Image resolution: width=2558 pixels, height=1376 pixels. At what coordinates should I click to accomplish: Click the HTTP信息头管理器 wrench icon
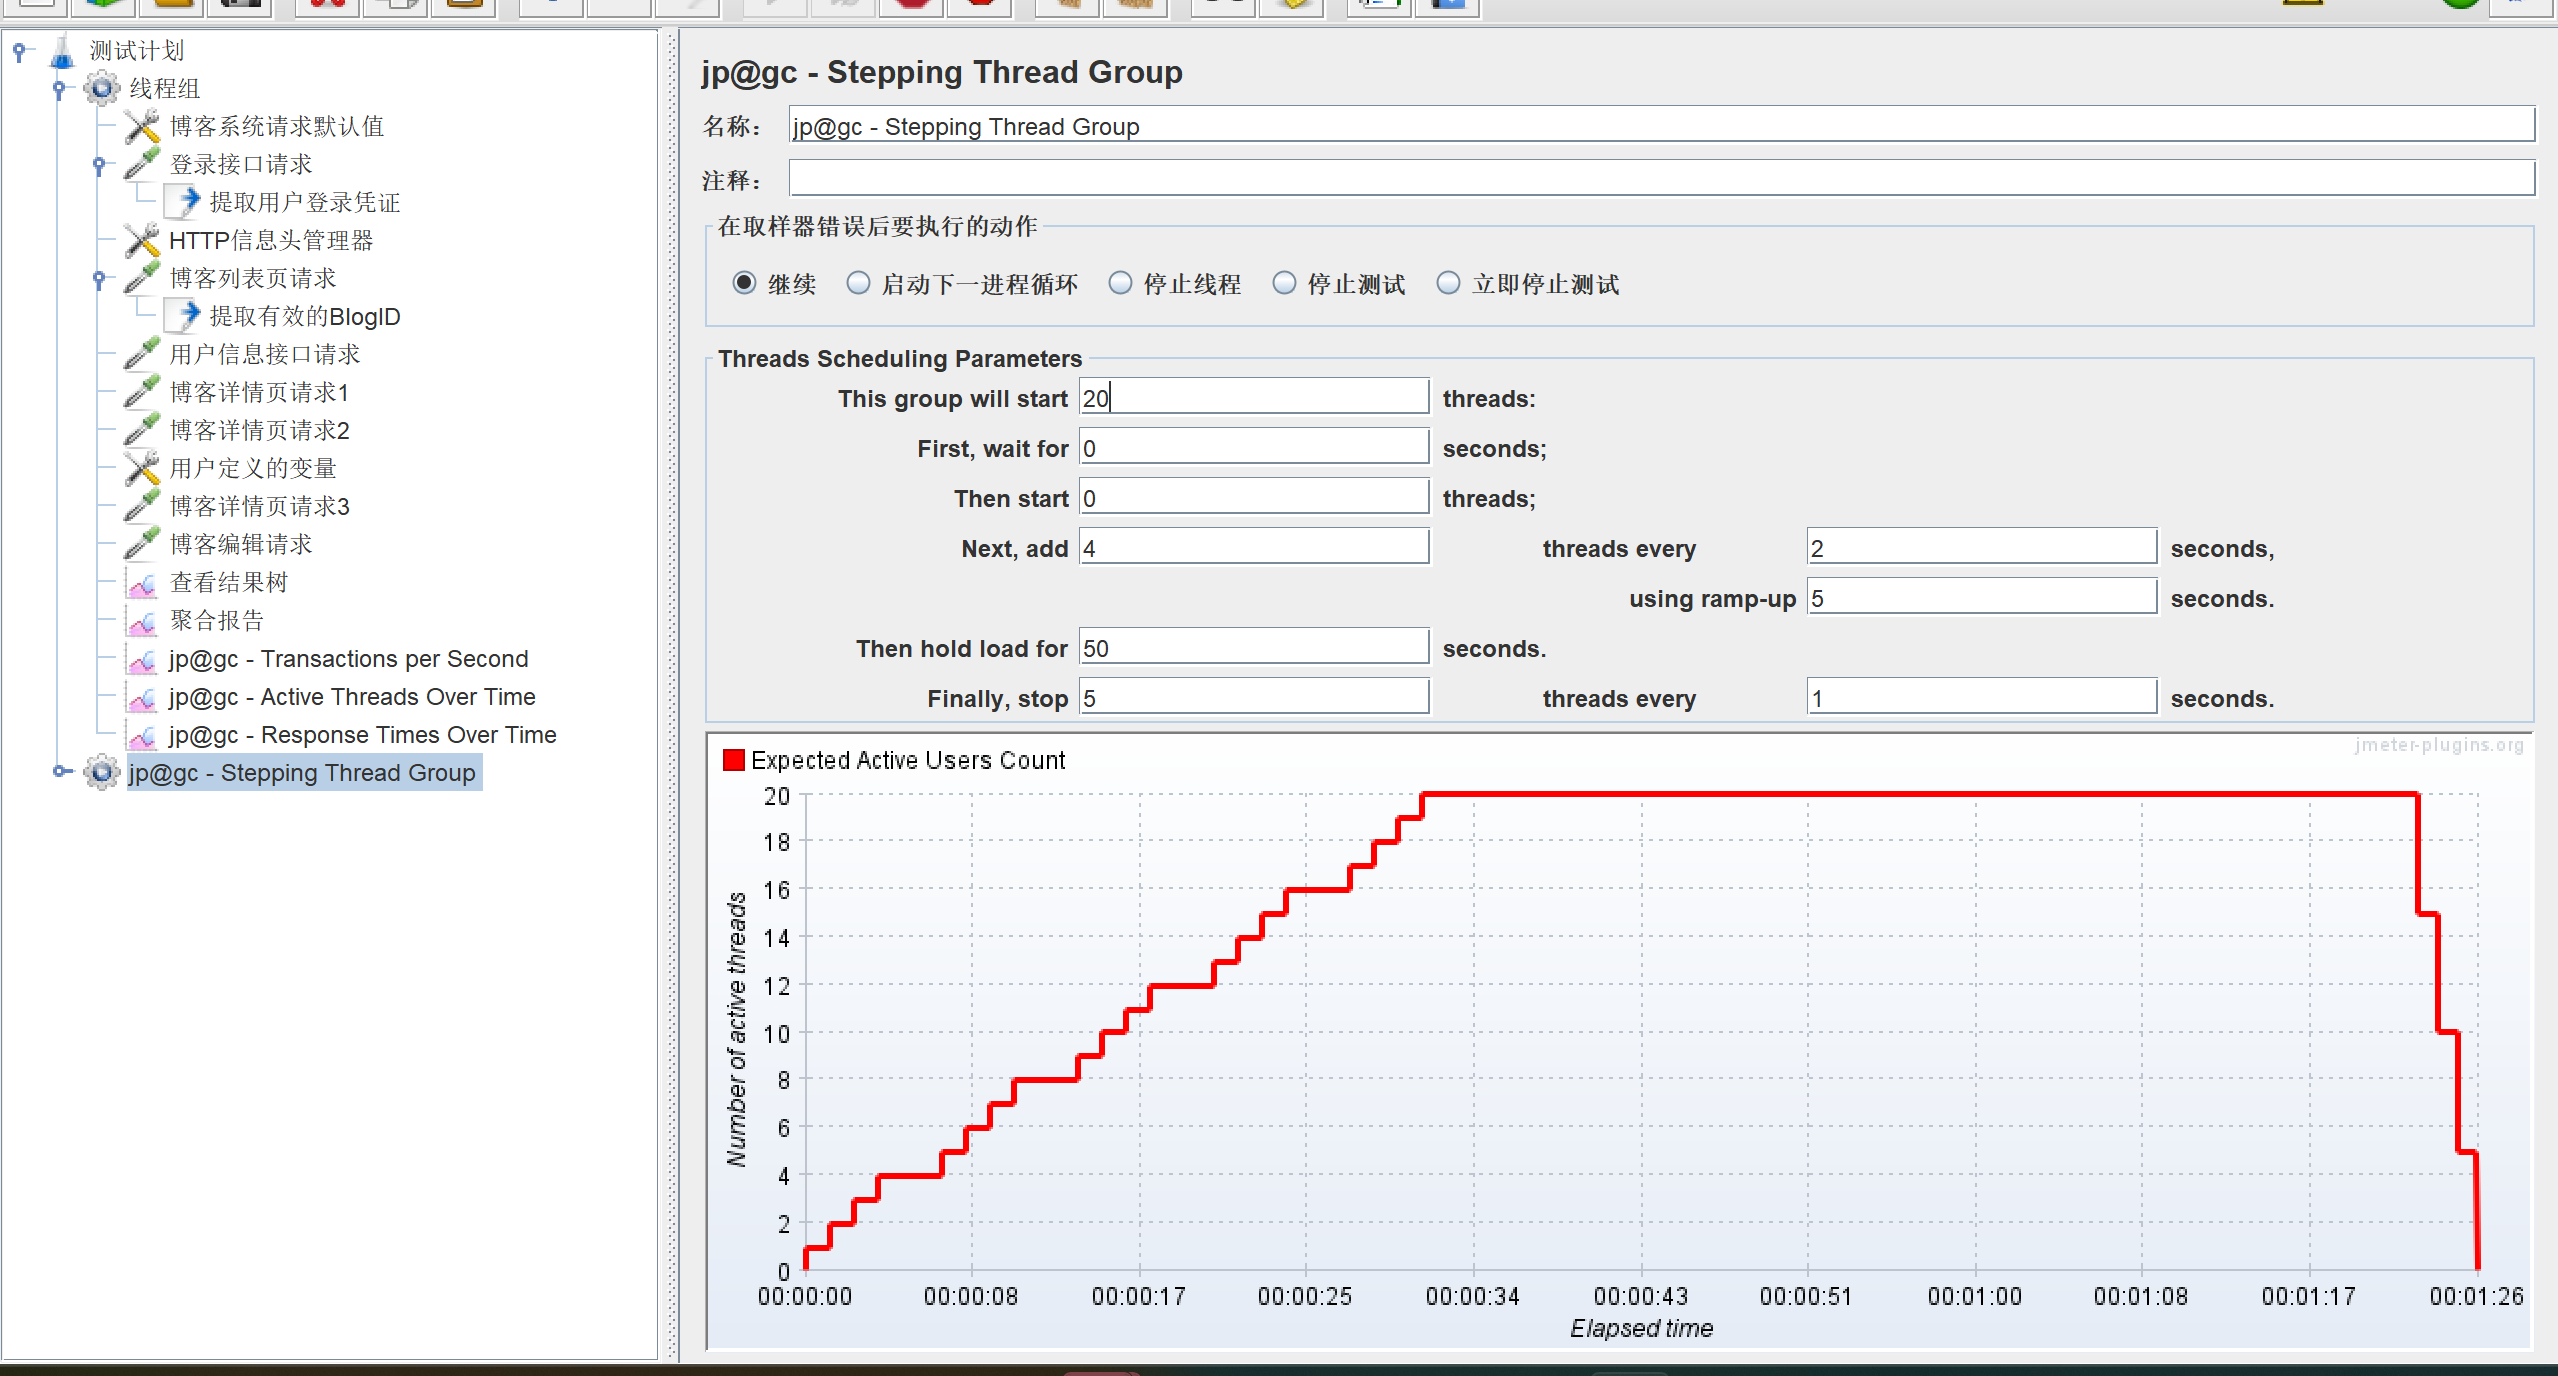coord(142,240)
